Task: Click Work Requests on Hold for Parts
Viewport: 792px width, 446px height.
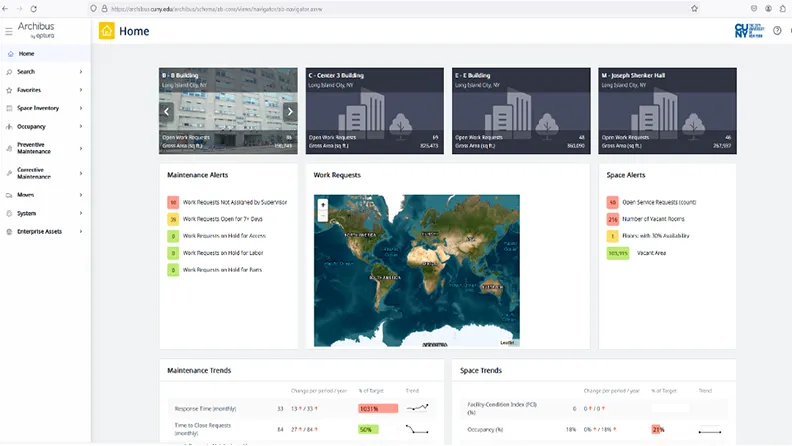Action: (215, 270)
